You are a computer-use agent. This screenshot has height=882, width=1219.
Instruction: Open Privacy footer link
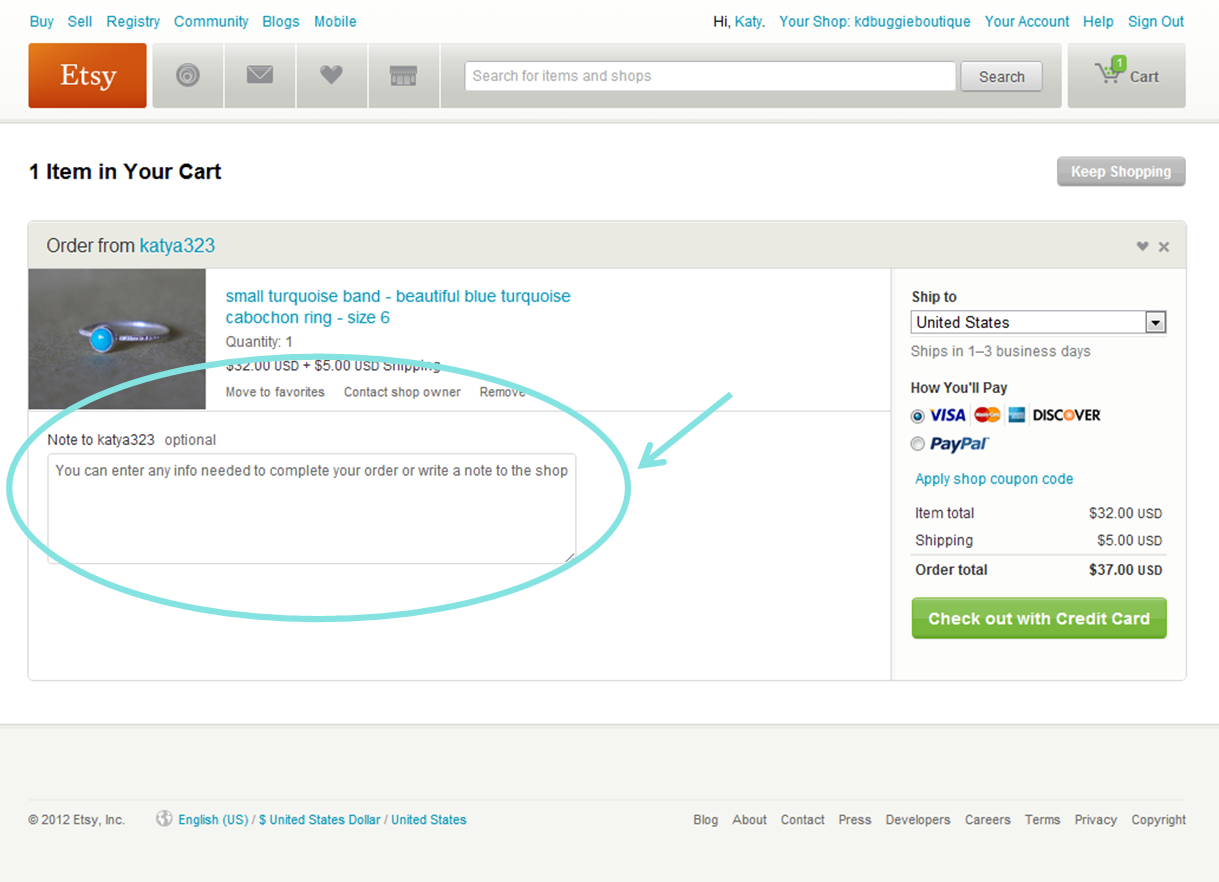coord(1096,820)
